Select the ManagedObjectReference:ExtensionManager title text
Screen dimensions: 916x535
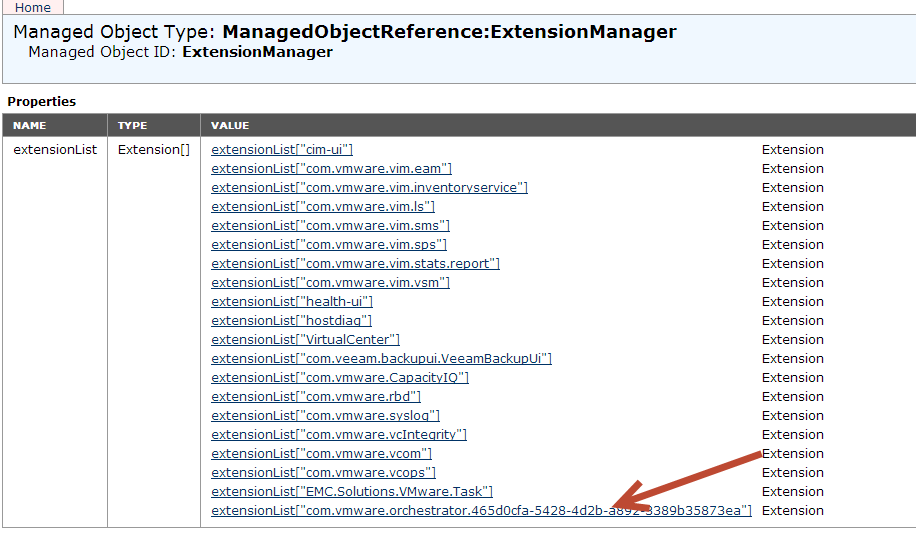[x=449, y=32]
